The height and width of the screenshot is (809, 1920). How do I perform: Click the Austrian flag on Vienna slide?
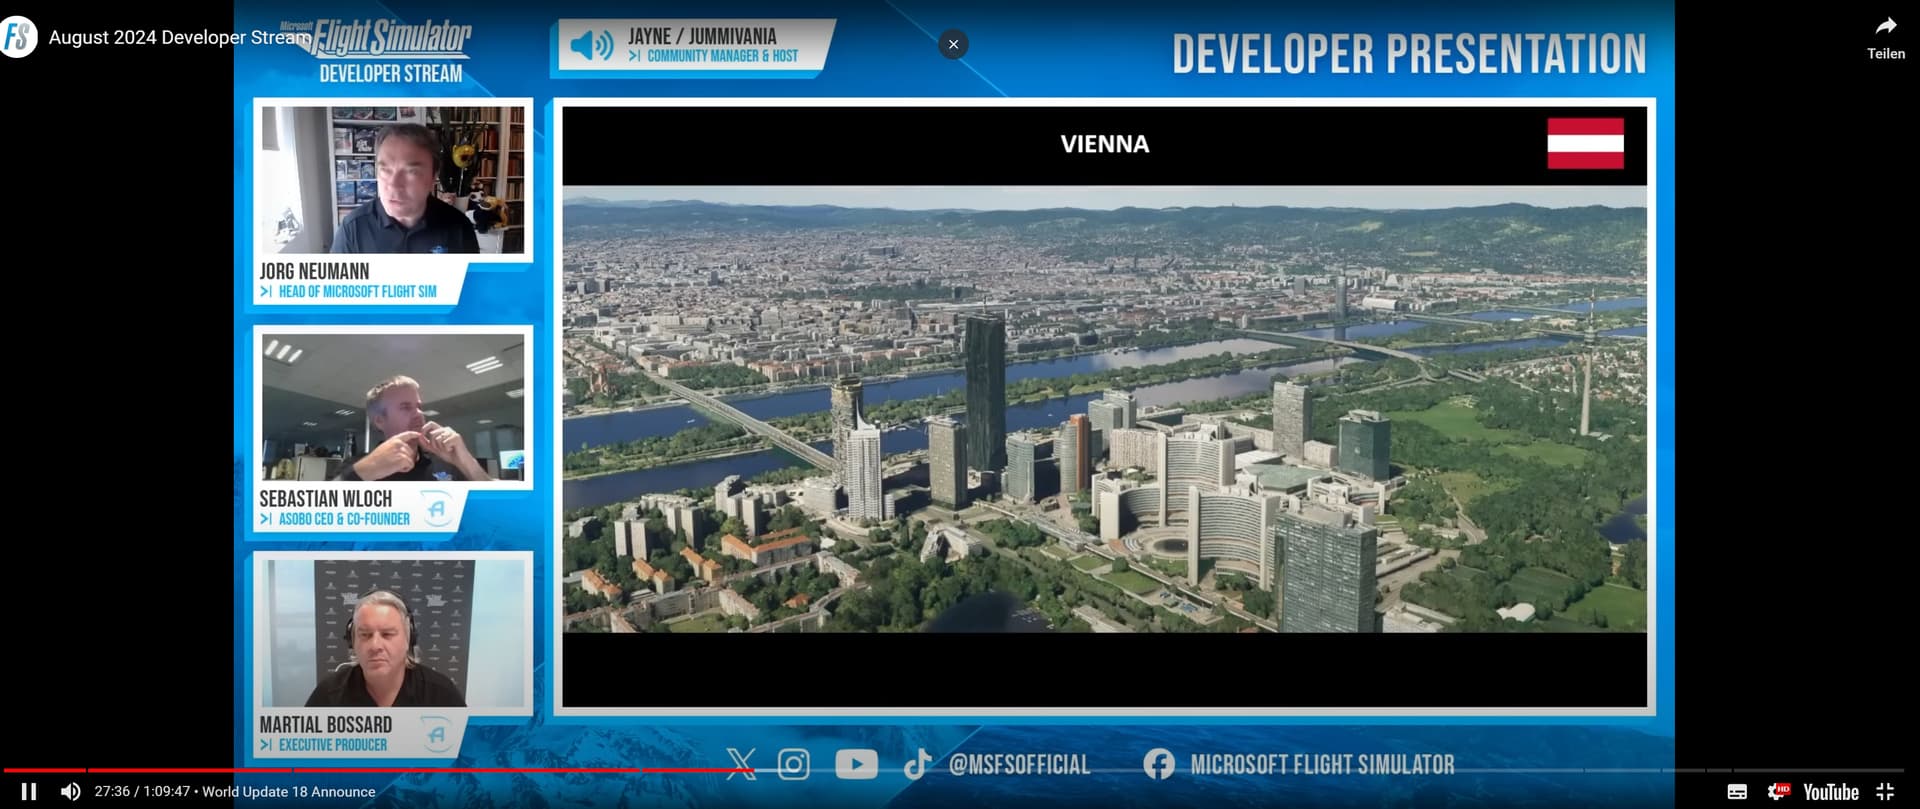[1585, 143]
